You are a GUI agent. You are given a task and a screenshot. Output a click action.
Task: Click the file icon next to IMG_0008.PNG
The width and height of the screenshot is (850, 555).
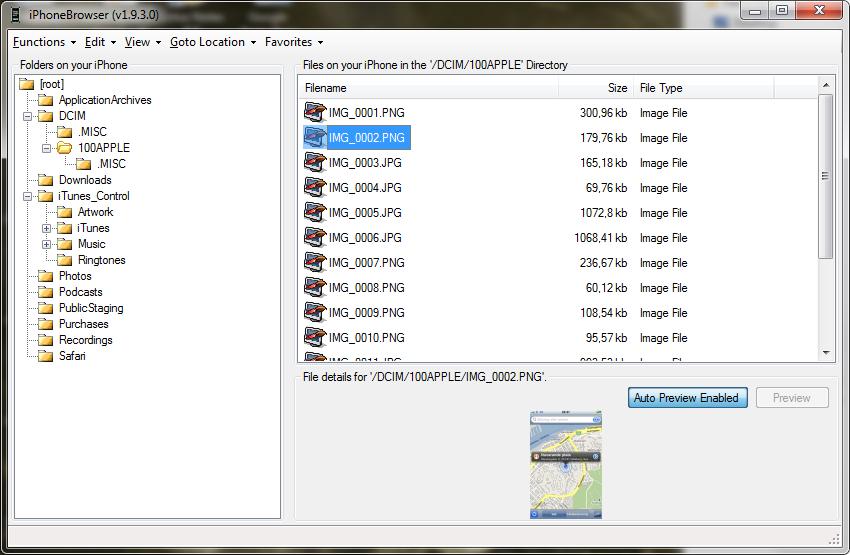[x=315, y=288]
